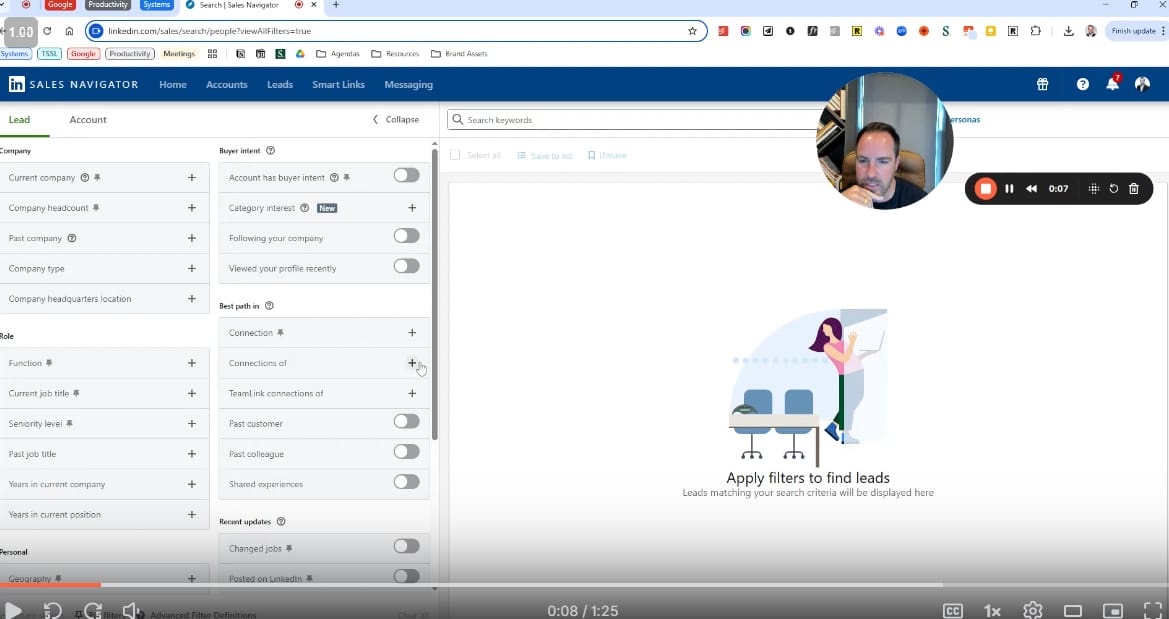Screen dimensions: 1169x619
Task: Delete the recording with trash icon
Action: [x=1134, y=189]
